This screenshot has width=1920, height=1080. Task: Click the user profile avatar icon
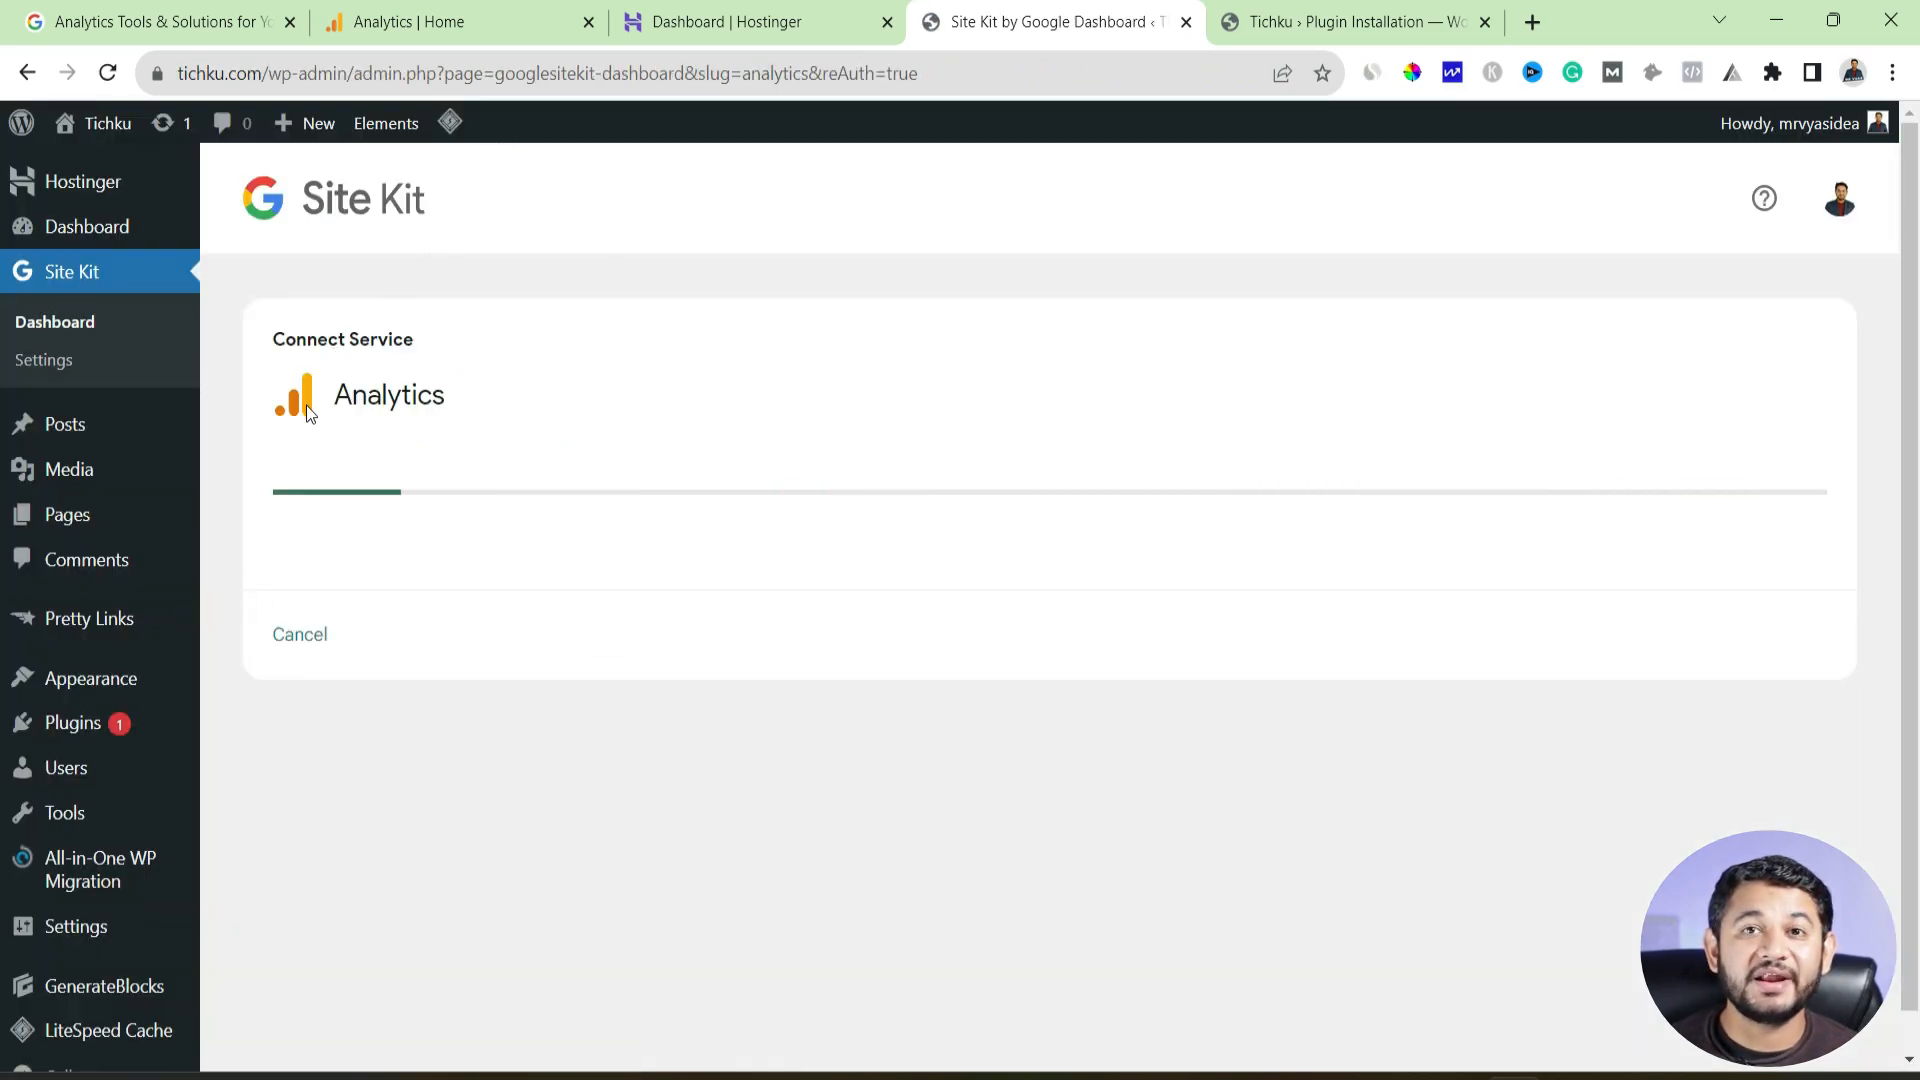coord(1841,199)
